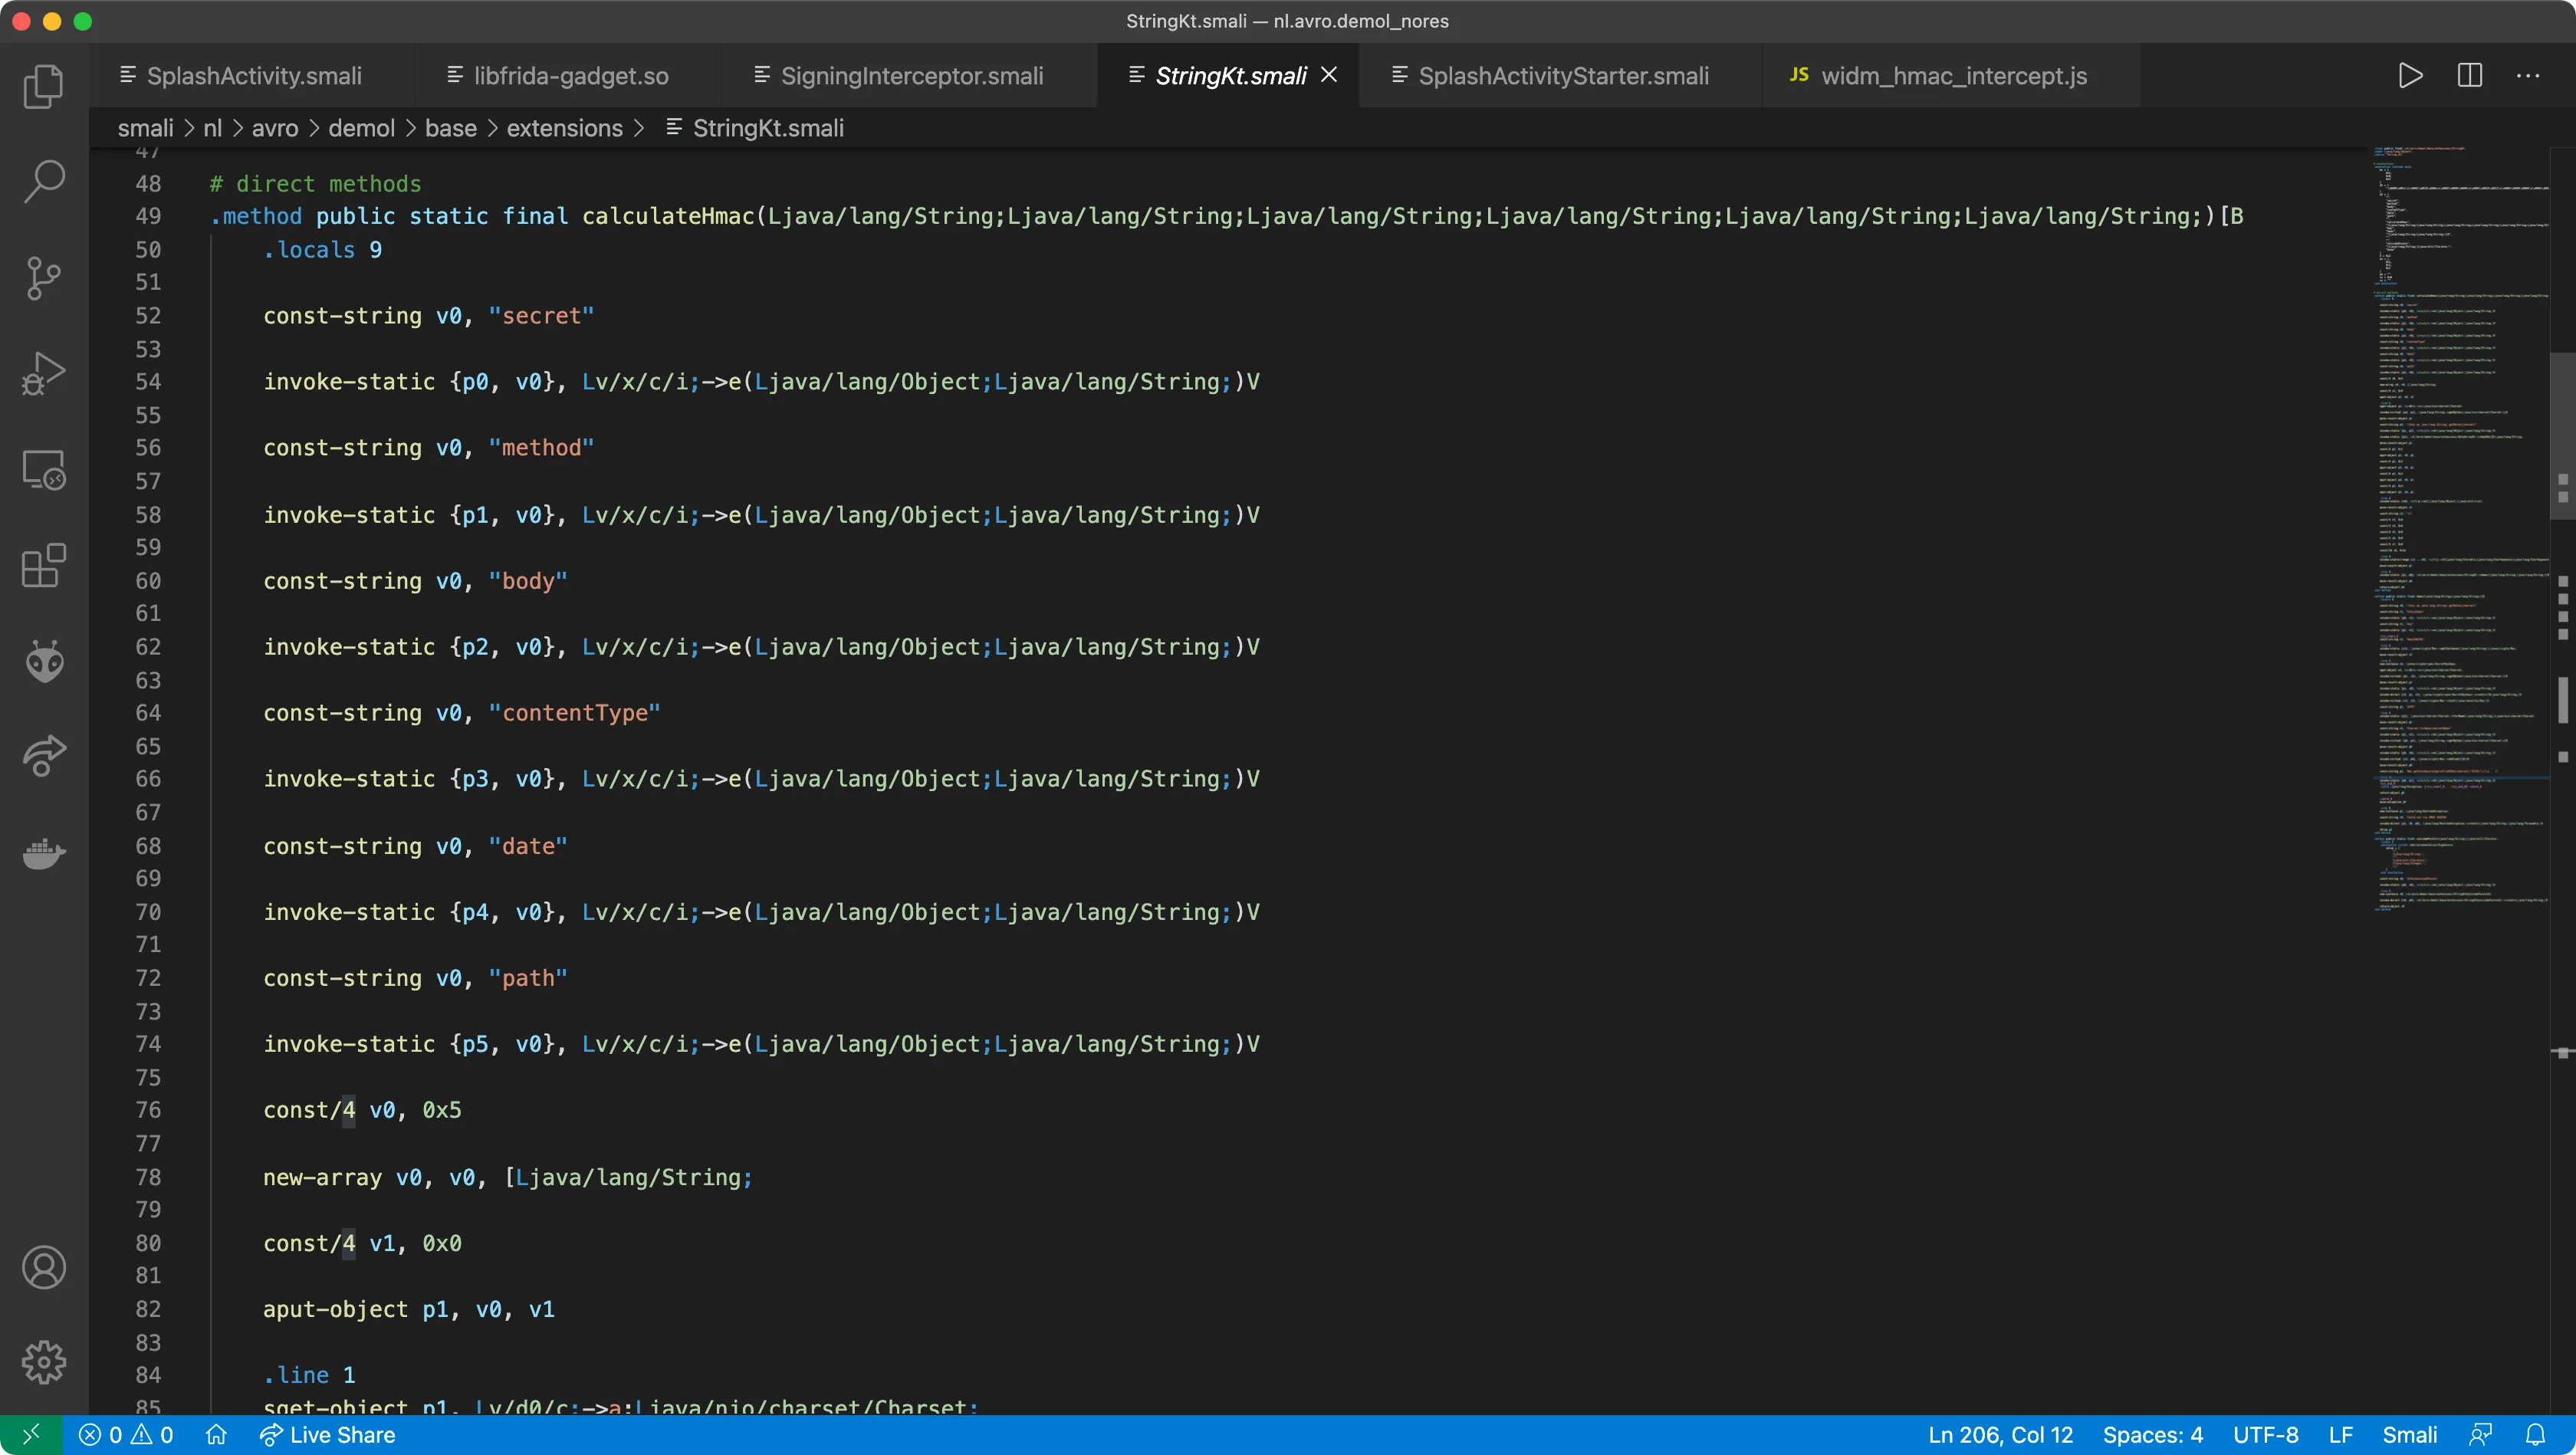Click Live Share in status bar
Image resolution: width=2576 pixels, height=1455 pixels.
(327, 1435)
